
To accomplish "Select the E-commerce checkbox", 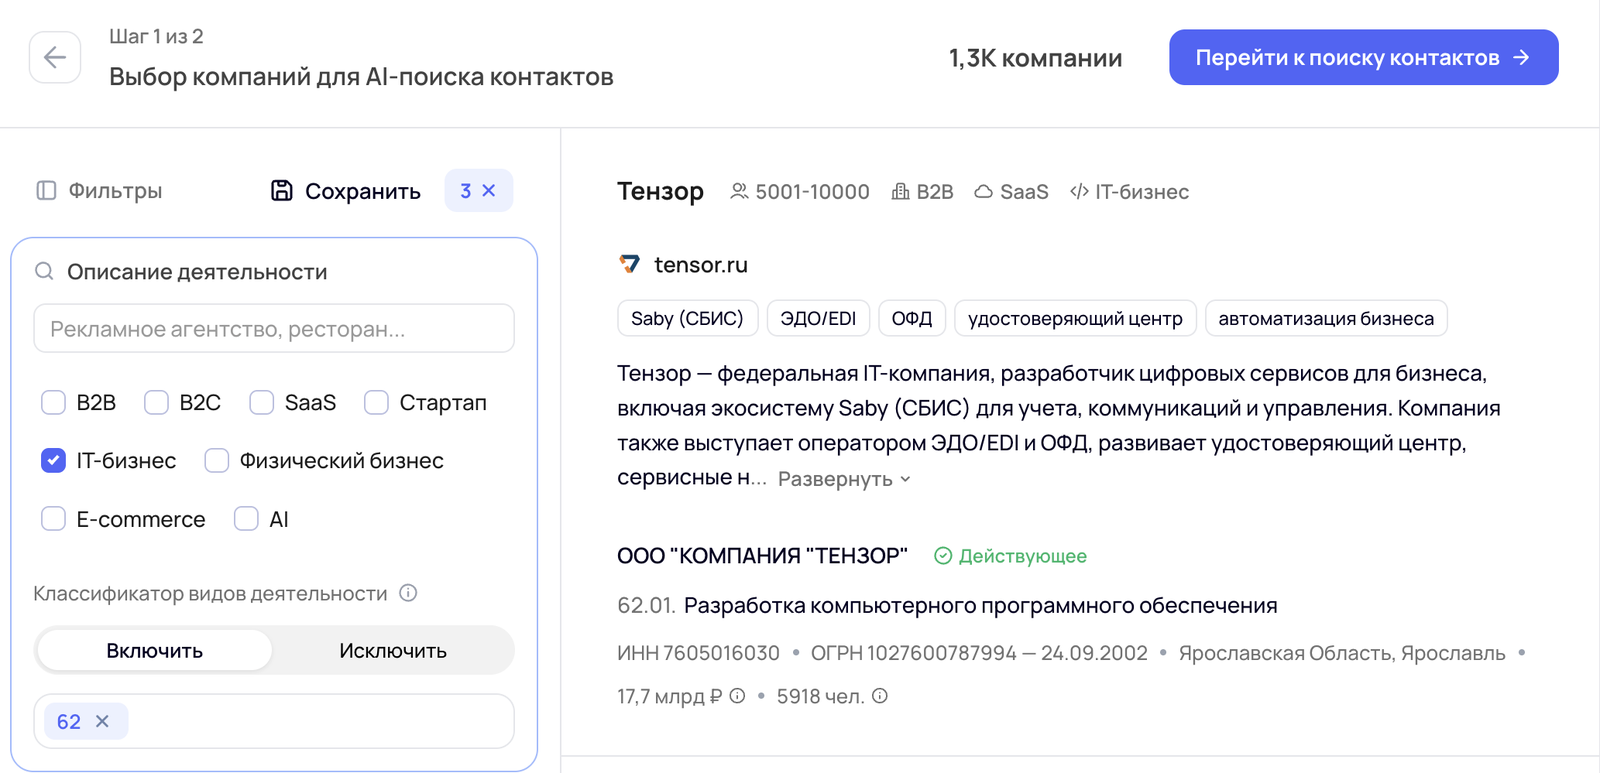I will pyautogui.click(x=53, y=519).
